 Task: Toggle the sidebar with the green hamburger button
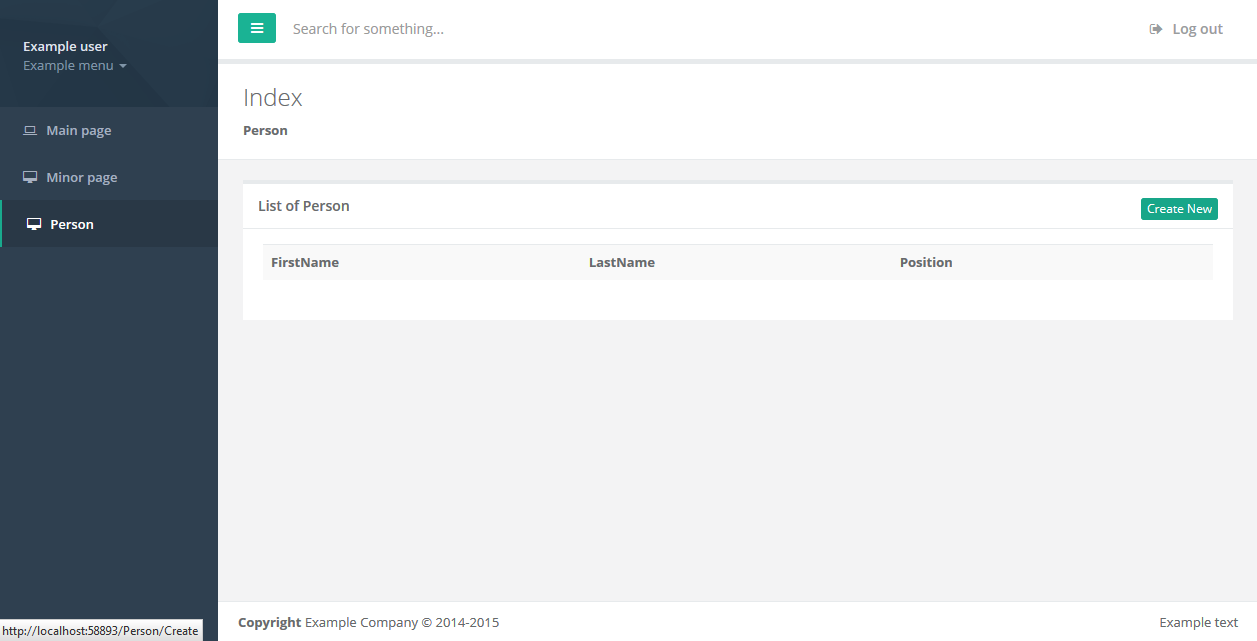(x=257, y=28)
